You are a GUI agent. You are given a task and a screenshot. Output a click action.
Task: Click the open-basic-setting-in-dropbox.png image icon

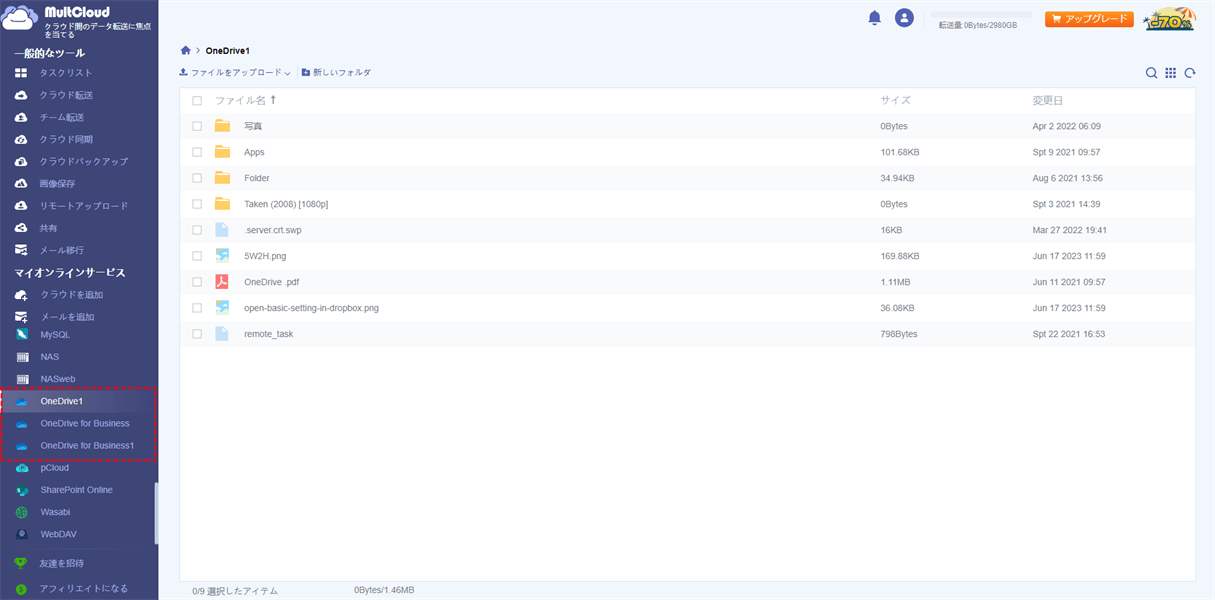222,308
